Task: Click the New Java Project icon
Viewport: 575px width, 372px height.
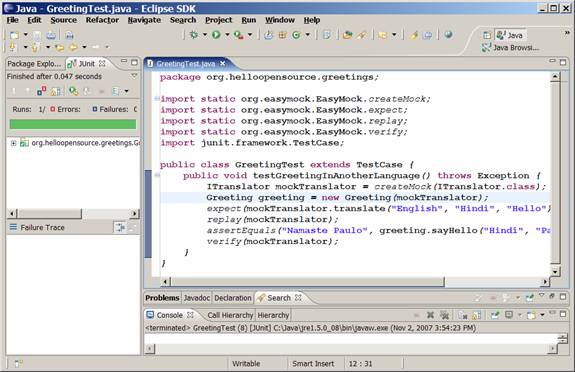Action: [x=269, y=35]
